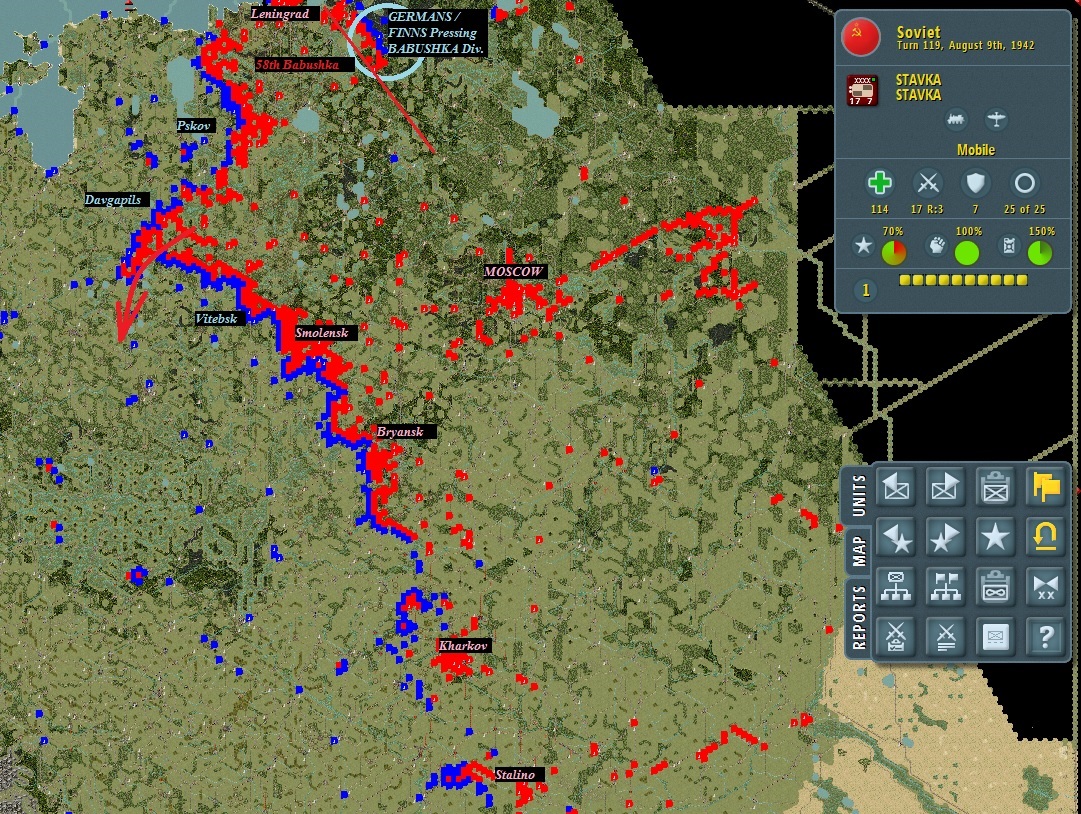
Task: Switch to the MAP tab
Action: point(859,551)
